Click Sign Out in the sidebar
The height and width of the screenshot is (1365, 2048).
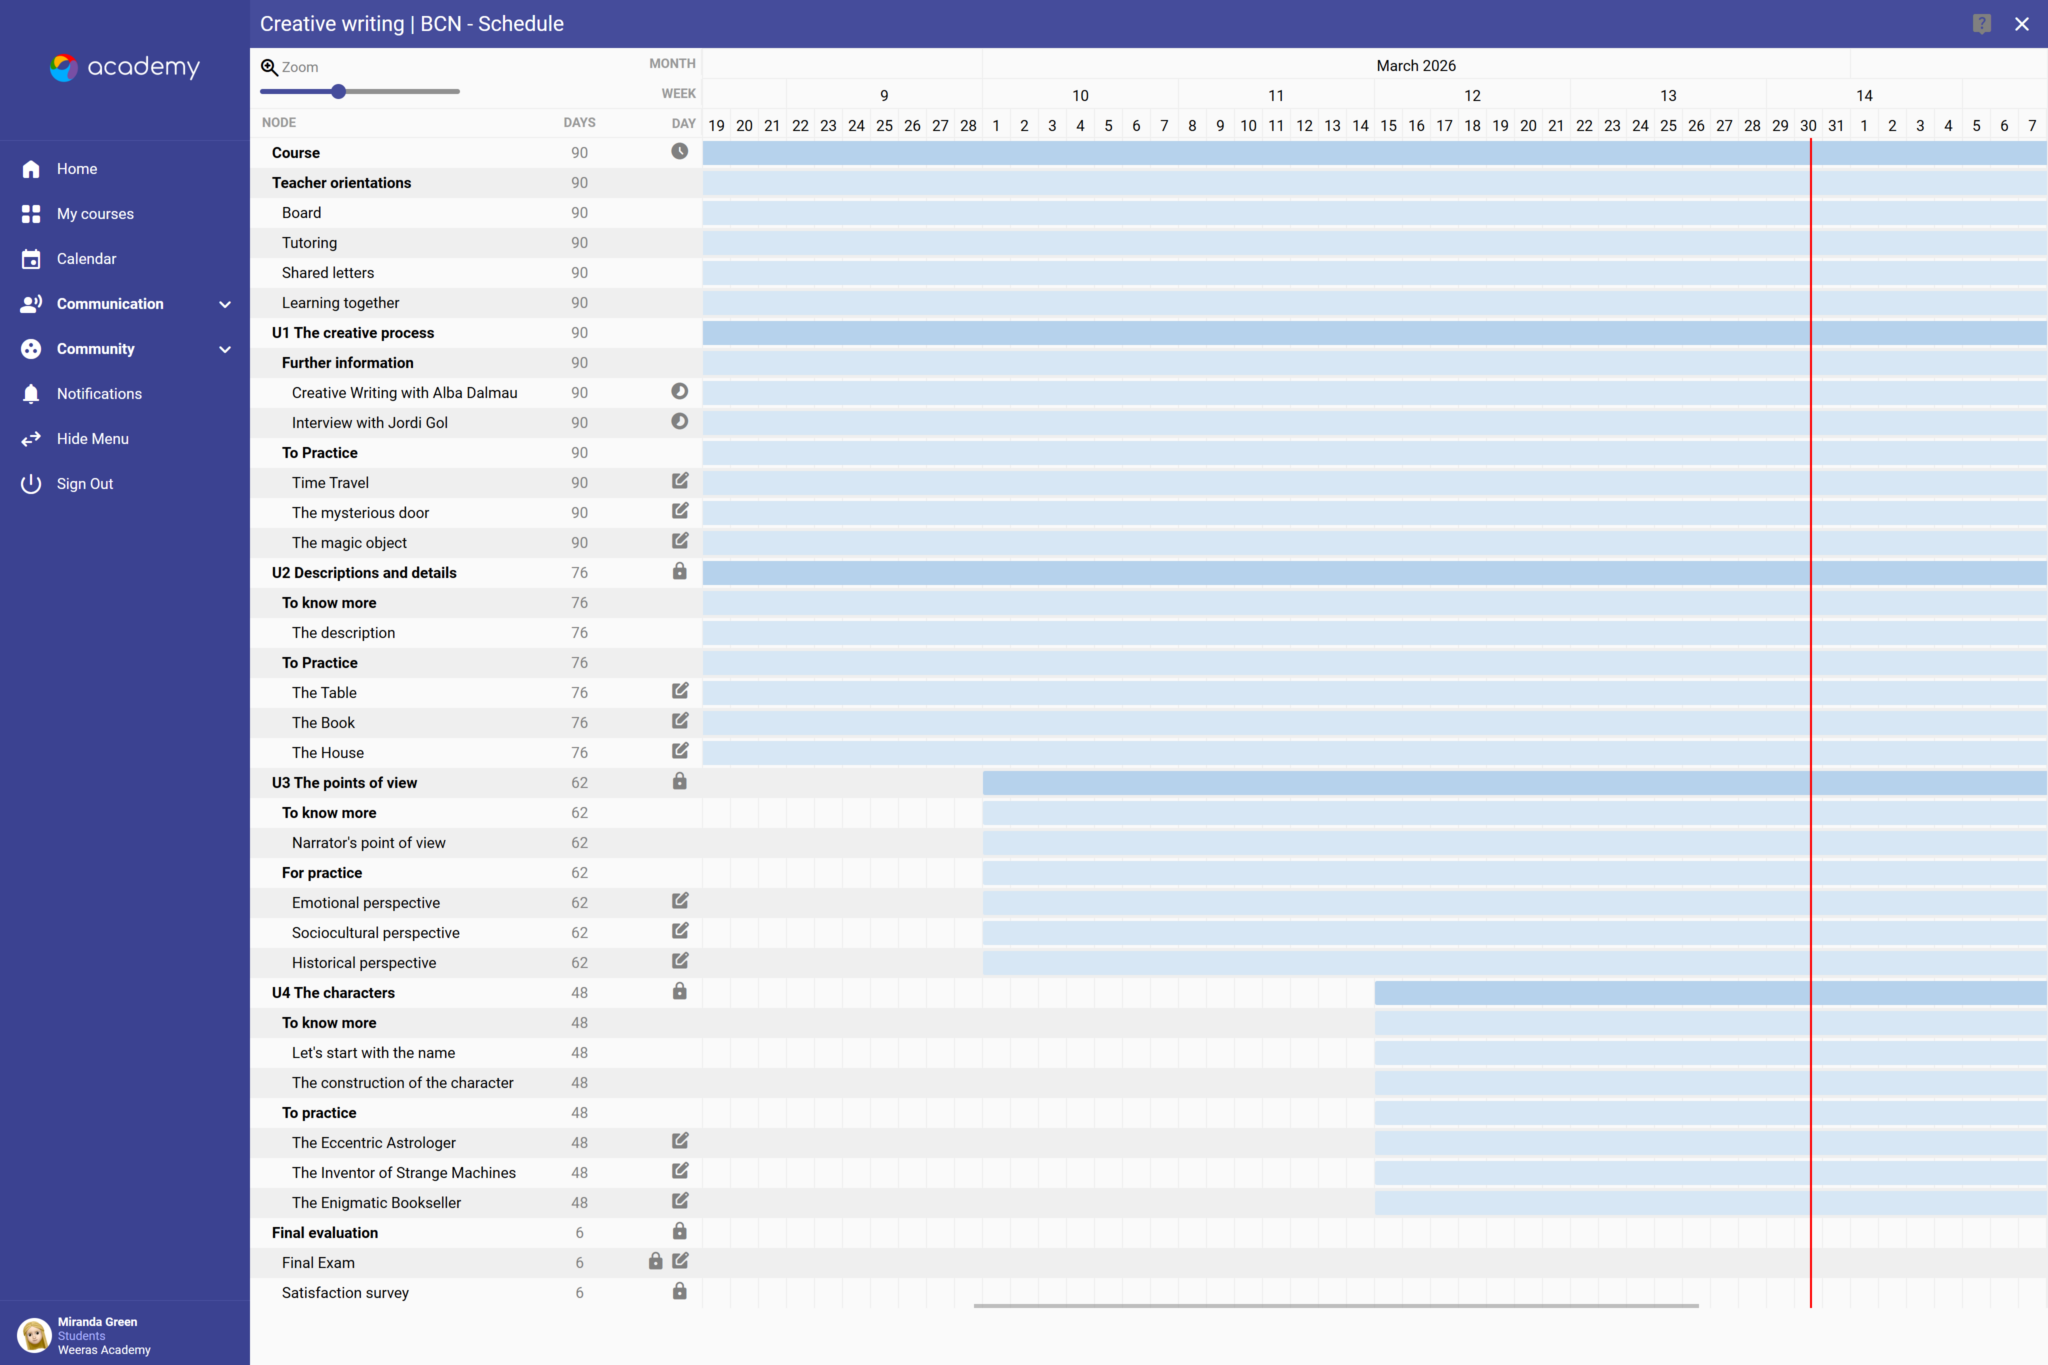(85, 484)
